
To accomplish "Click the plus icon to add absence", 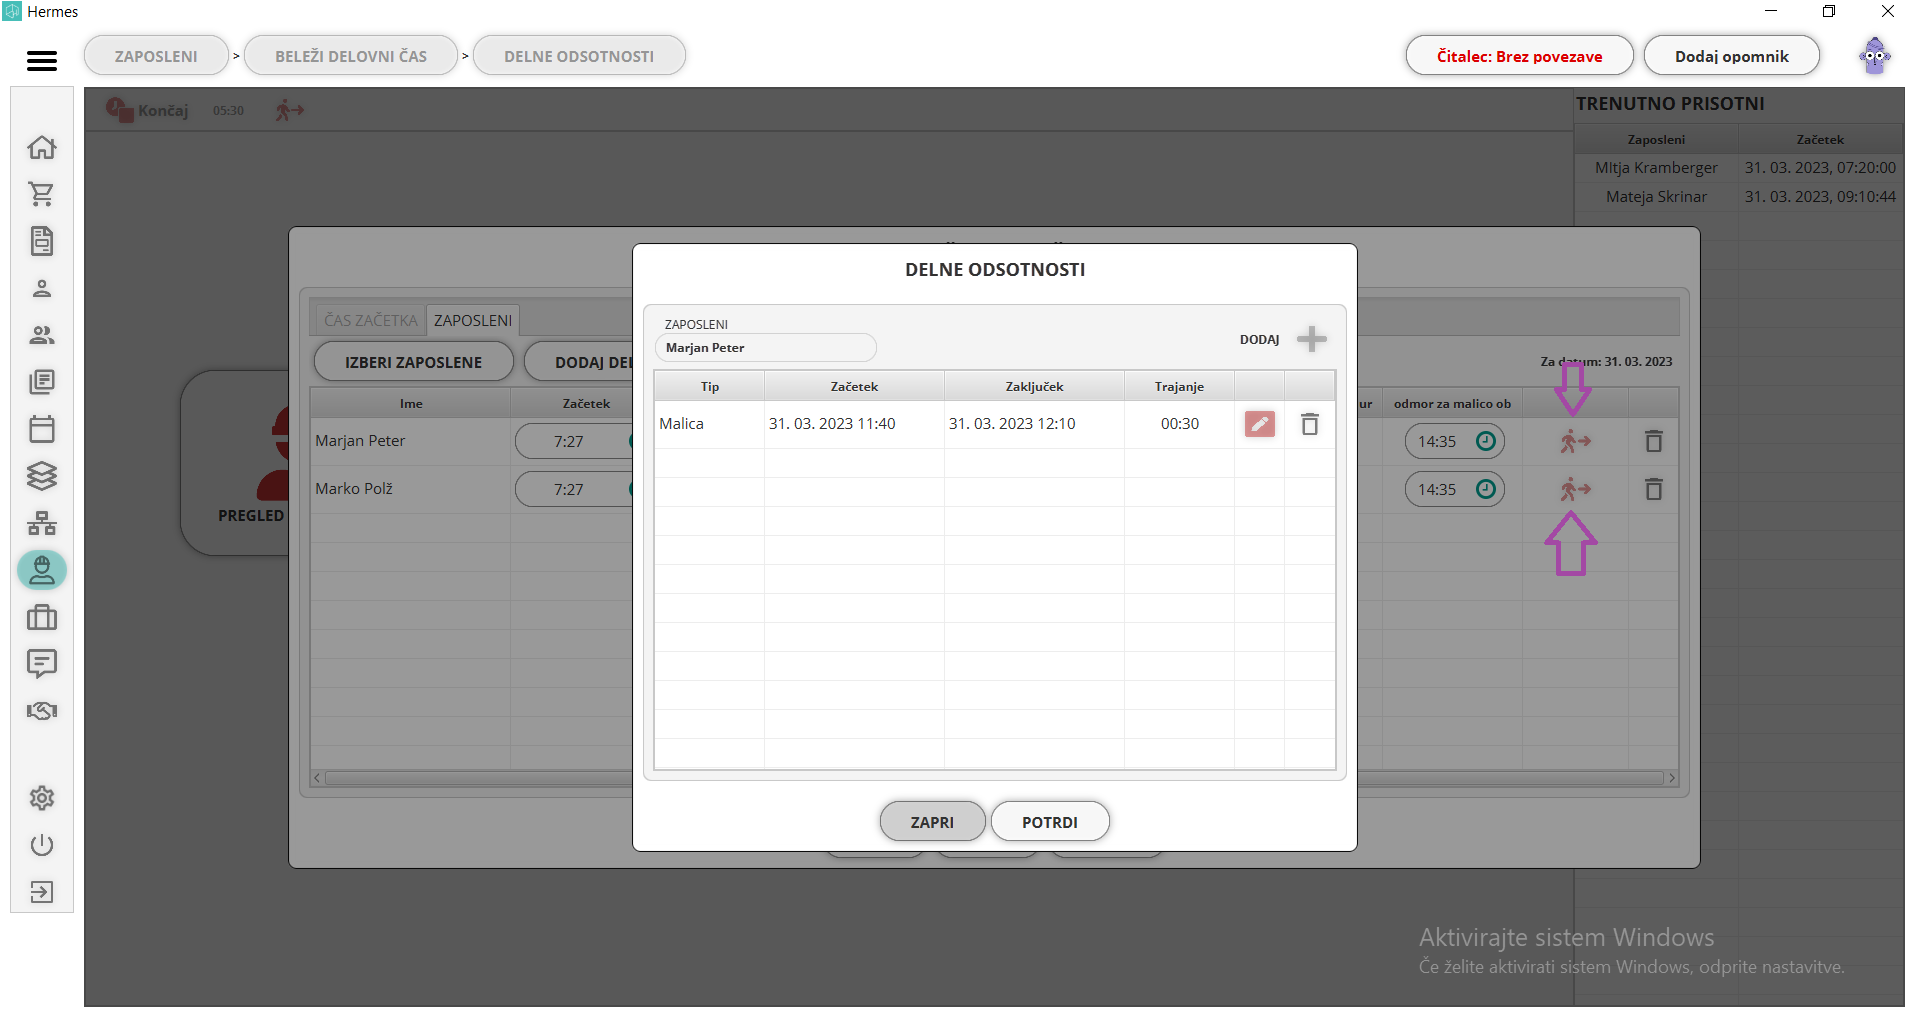I will [1311, 339].
